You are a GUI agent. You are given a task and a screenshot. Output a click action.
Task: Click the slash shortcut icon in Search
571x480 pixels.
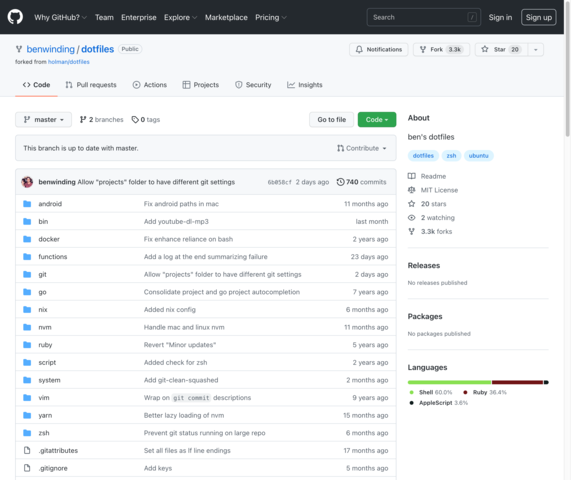tap(472, 17)
